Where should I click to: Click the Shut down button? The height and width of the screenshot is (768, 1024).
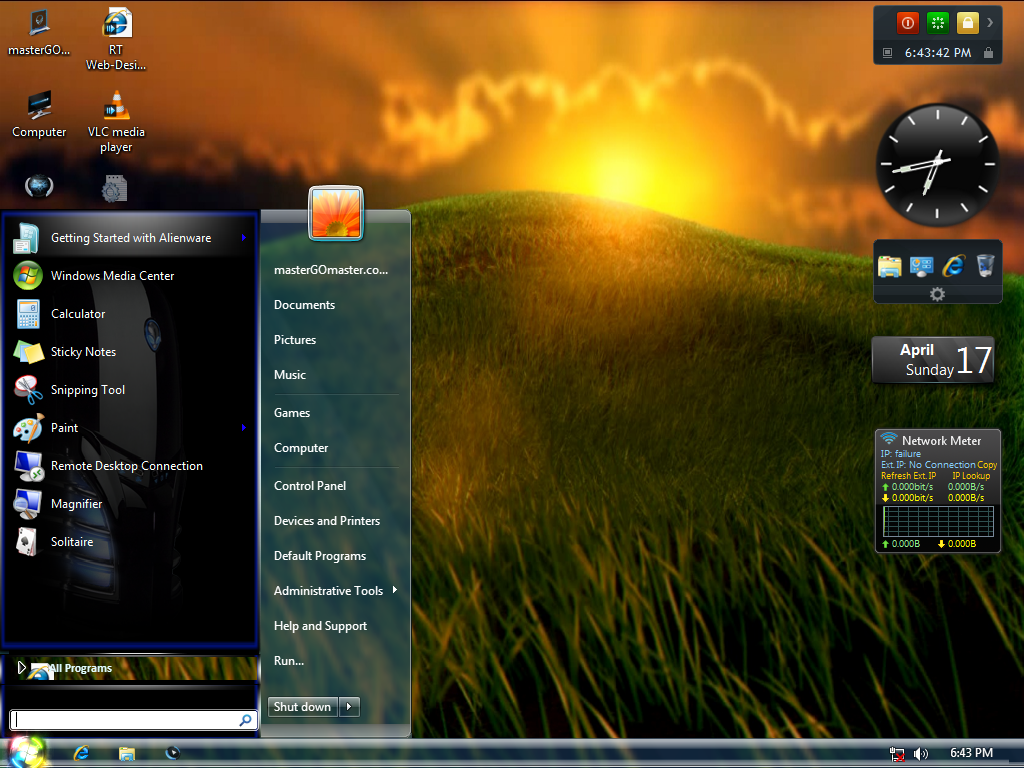303,706
